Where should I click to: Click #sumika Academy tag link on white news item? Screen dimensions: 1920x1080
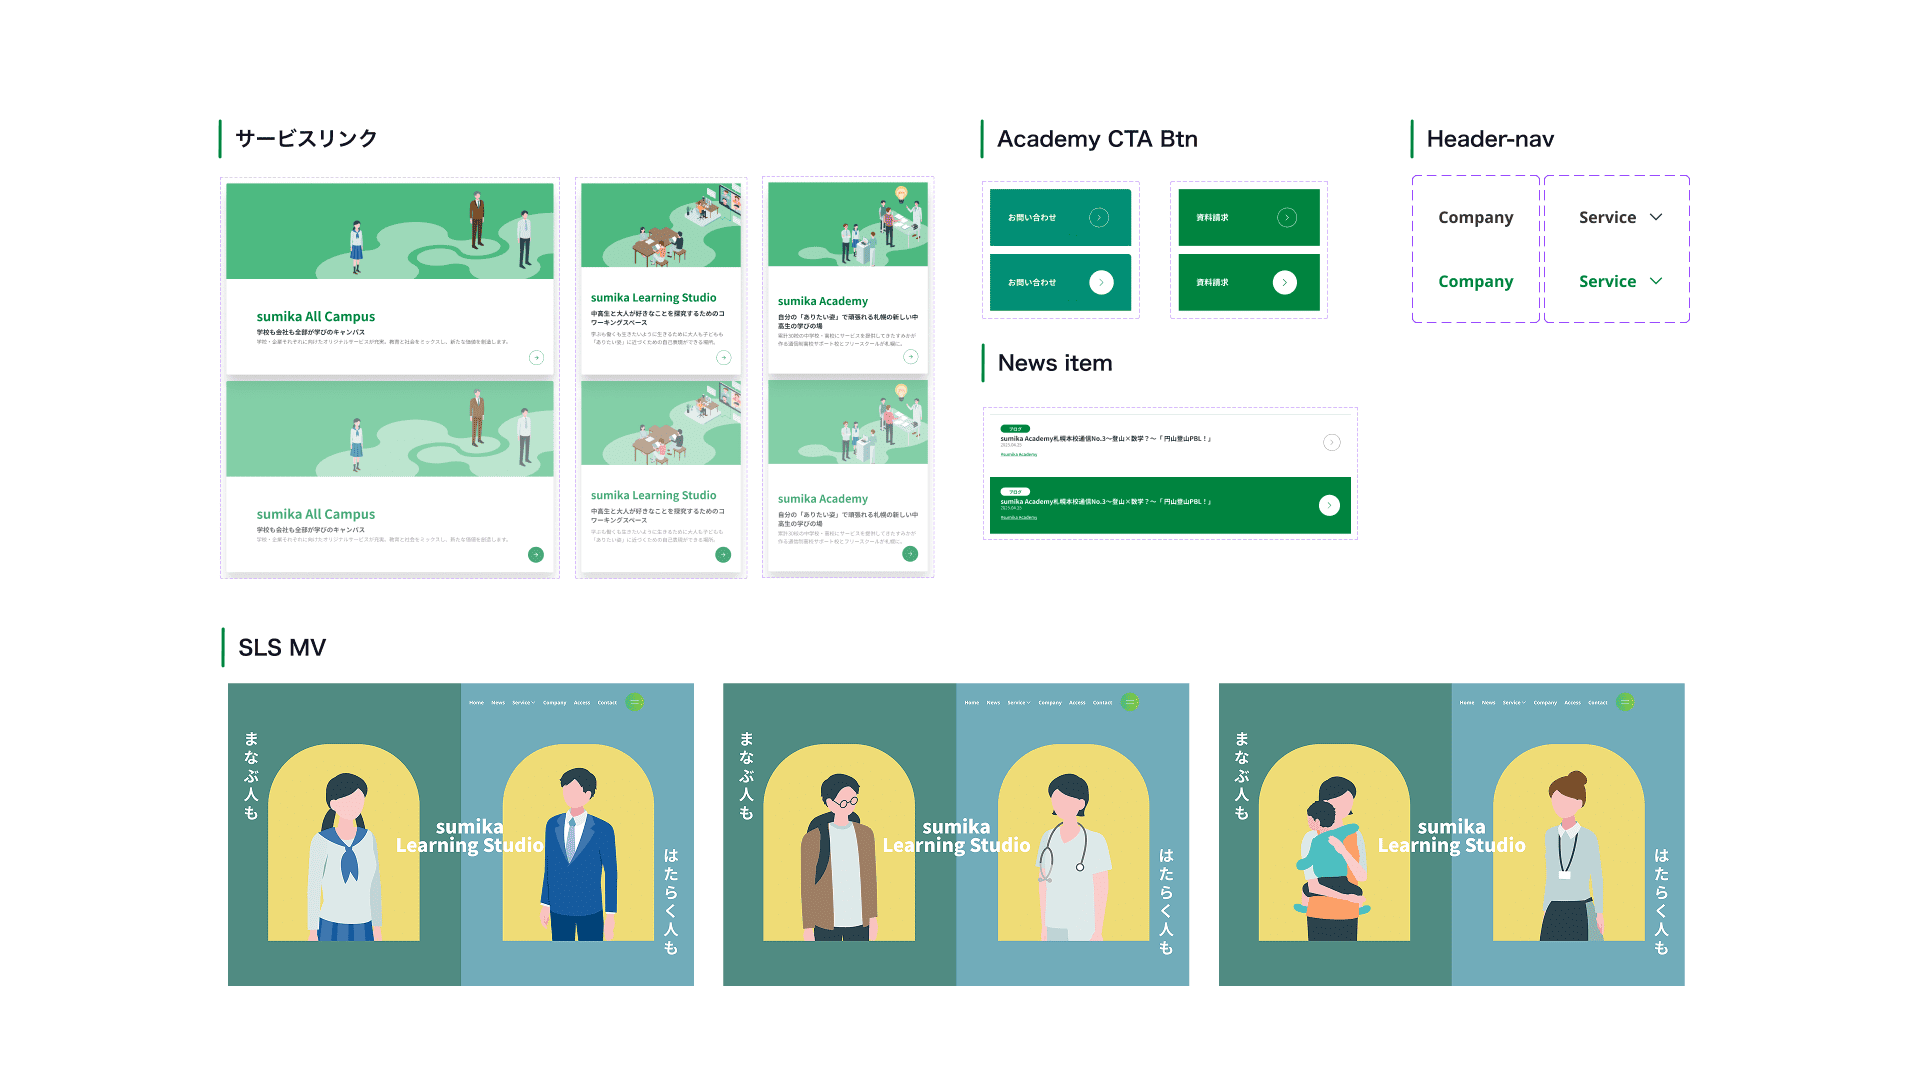[1019, 454]
